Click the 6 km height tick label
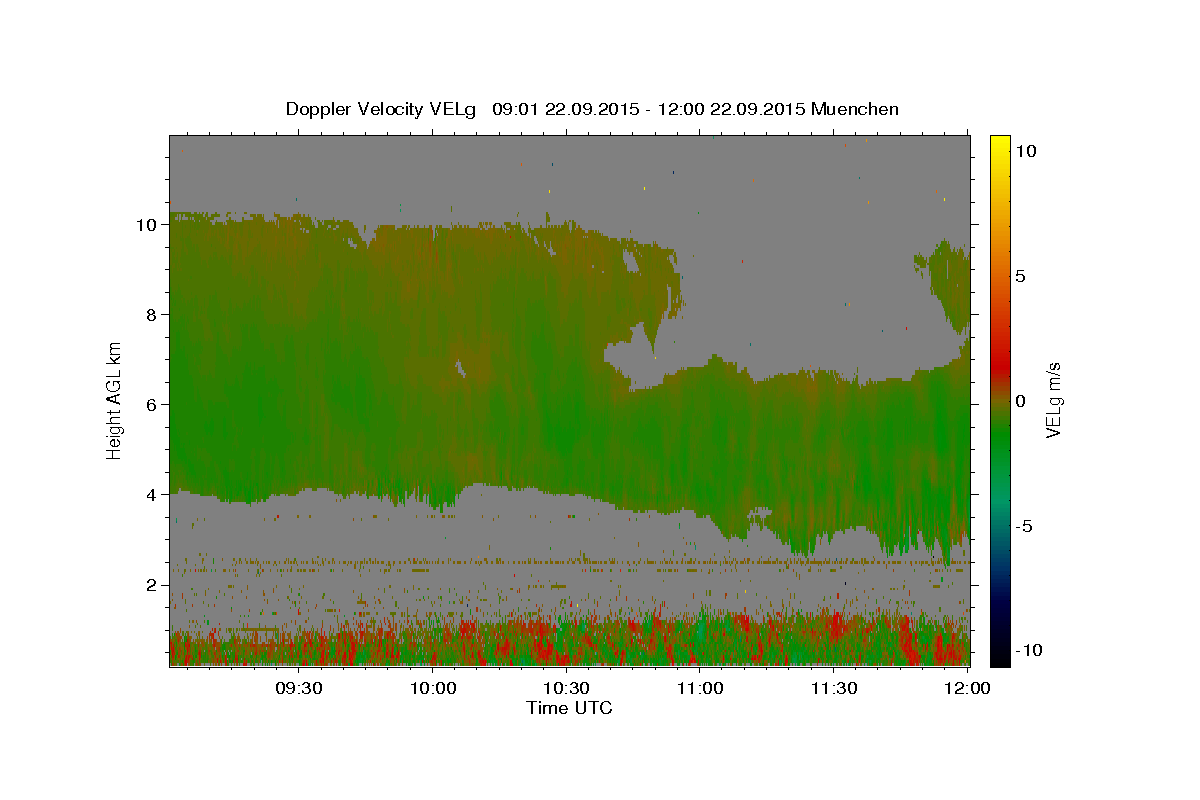Image resolution: width=1200 pixels, height=800 pixels. (150, 404)
